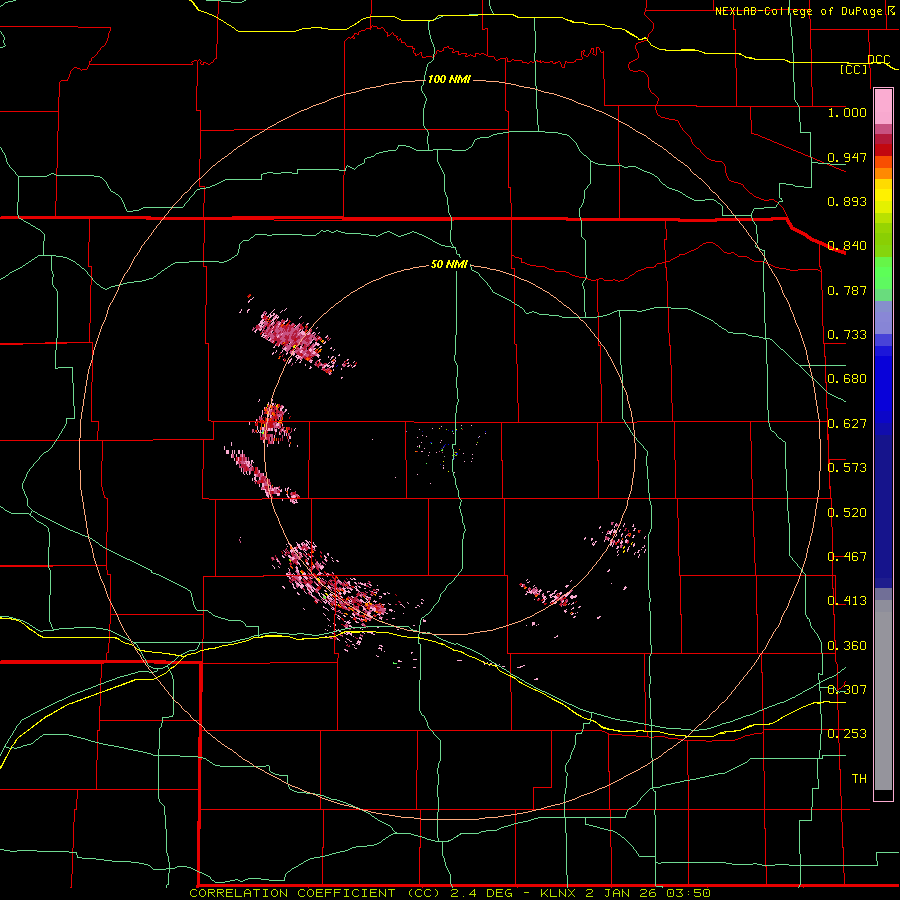Click the TH label near the legend bottom
This screenshot has height=900, width=900.
coord(859,779)
